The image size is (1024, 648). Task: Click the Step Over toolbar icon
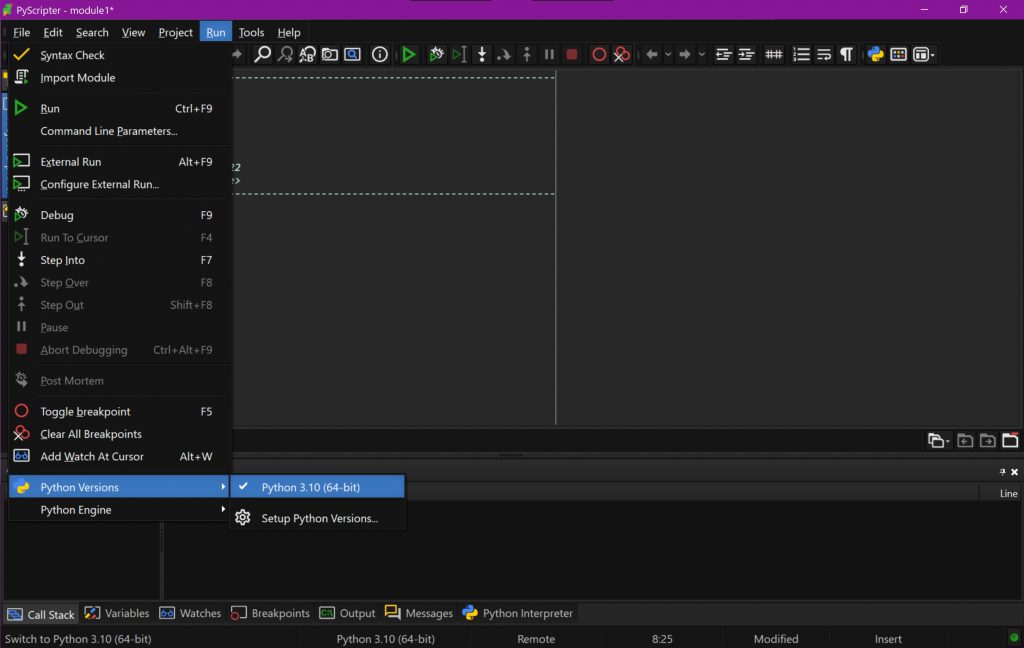tap(504, 54)
